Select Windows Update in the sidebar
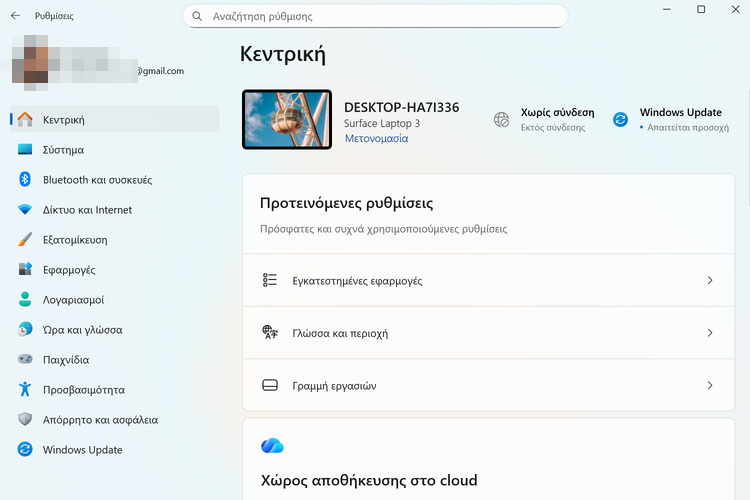The width and height of the screenshot is (750, 500). pos(82,450)
